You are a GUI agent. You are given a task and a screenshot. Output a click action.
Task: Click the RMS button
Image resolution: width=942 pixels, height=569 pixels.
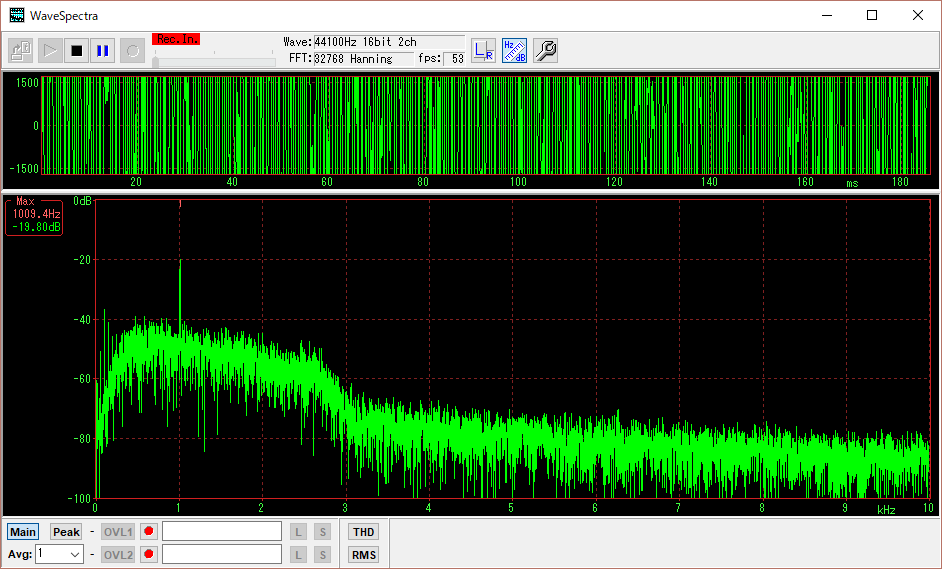(x=364, y=555)
